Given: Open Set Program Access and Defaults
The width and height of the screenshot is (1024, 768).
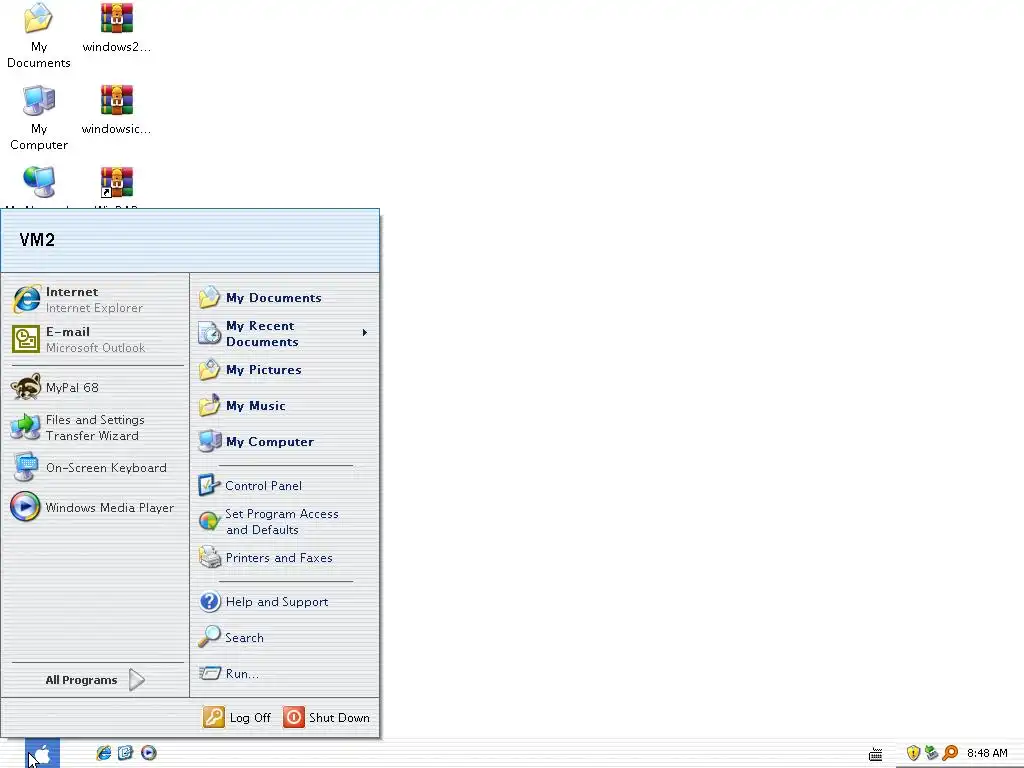Looking at the screenshot, I should (285, 522).
